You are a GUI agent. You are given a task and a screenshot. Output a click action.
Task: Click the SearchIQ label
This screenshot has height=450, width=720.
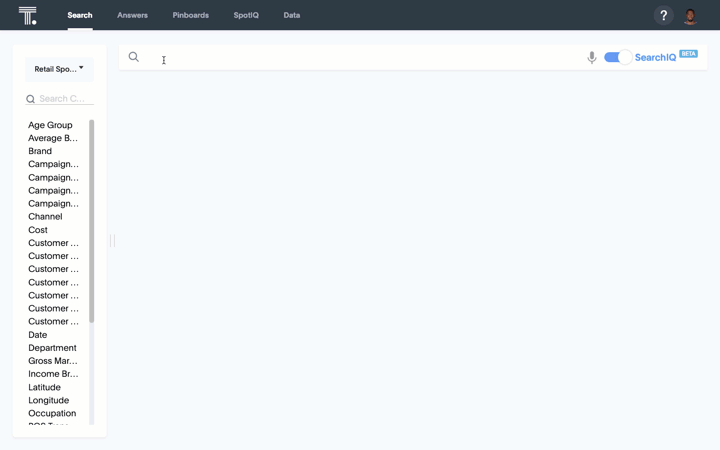click(x=655, y=57)
